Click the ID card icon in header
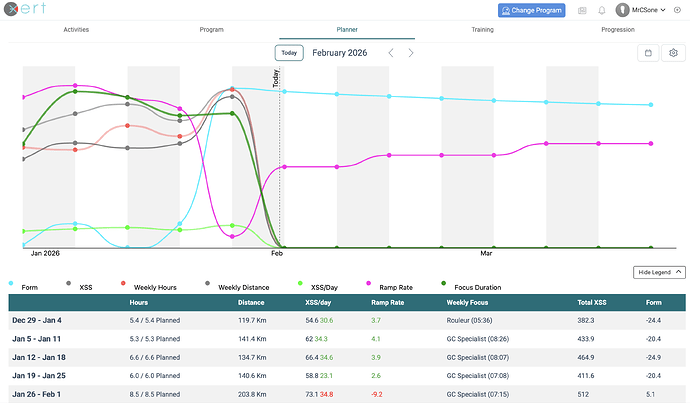 pos(582,10)
